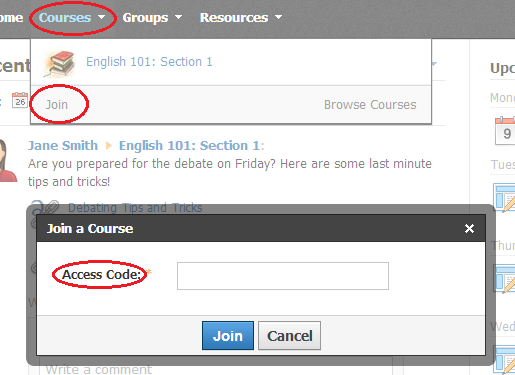Screen dimensions: 515x375
Task: Open the Groups dropdown menu
Action: click(152, 18)
